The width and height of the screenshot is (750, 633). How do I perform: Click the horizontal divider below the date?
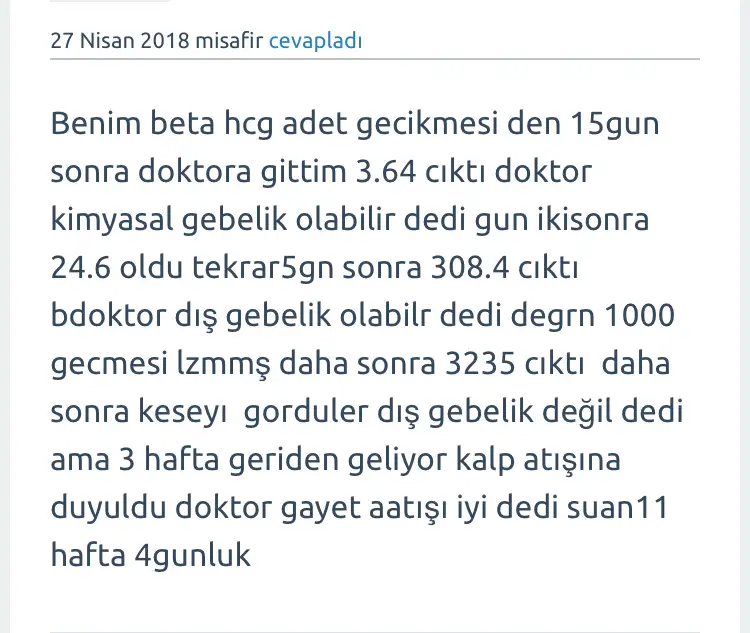pyautogui.click(x=375, y=59)
